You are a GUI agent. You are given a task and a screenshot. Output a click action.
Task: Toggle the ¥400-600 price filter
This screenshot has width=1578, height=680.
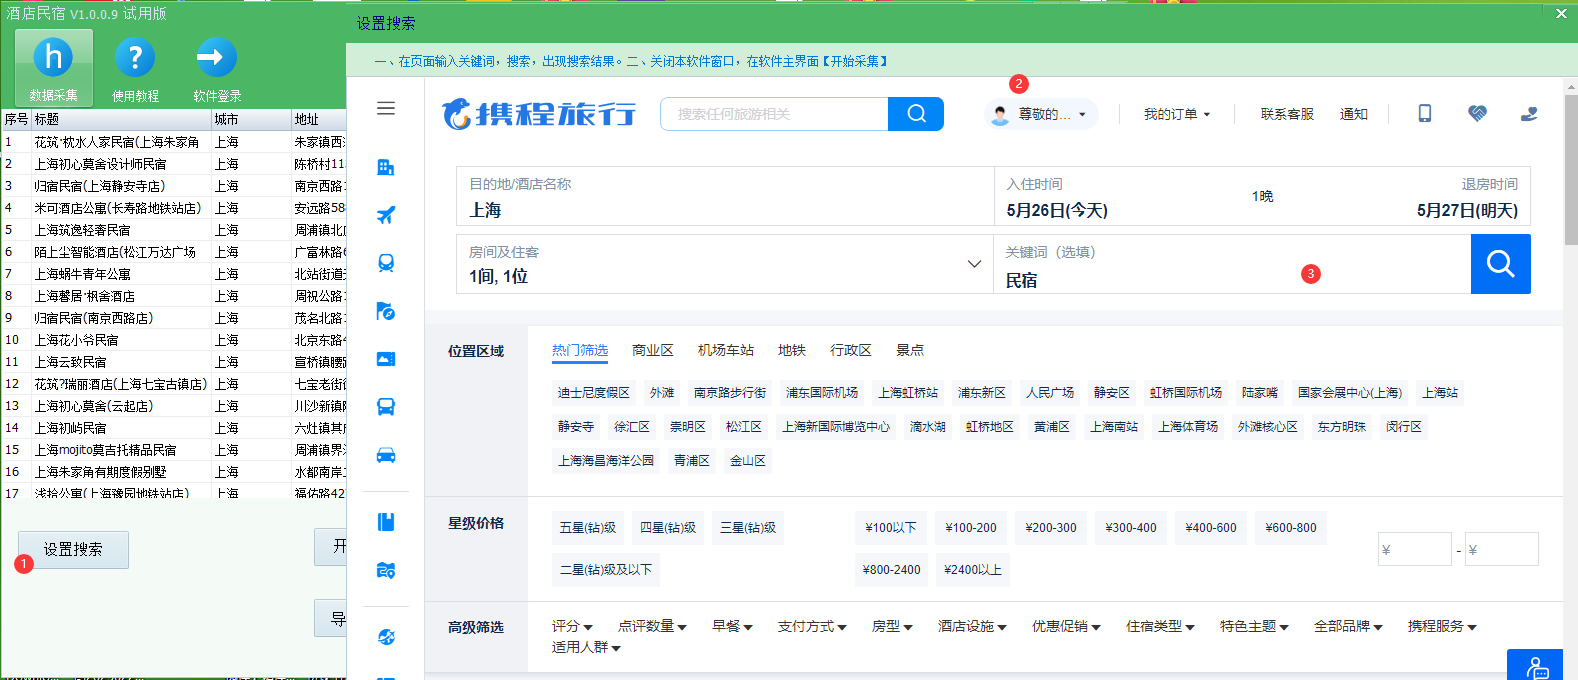[x=1211, y=527]
